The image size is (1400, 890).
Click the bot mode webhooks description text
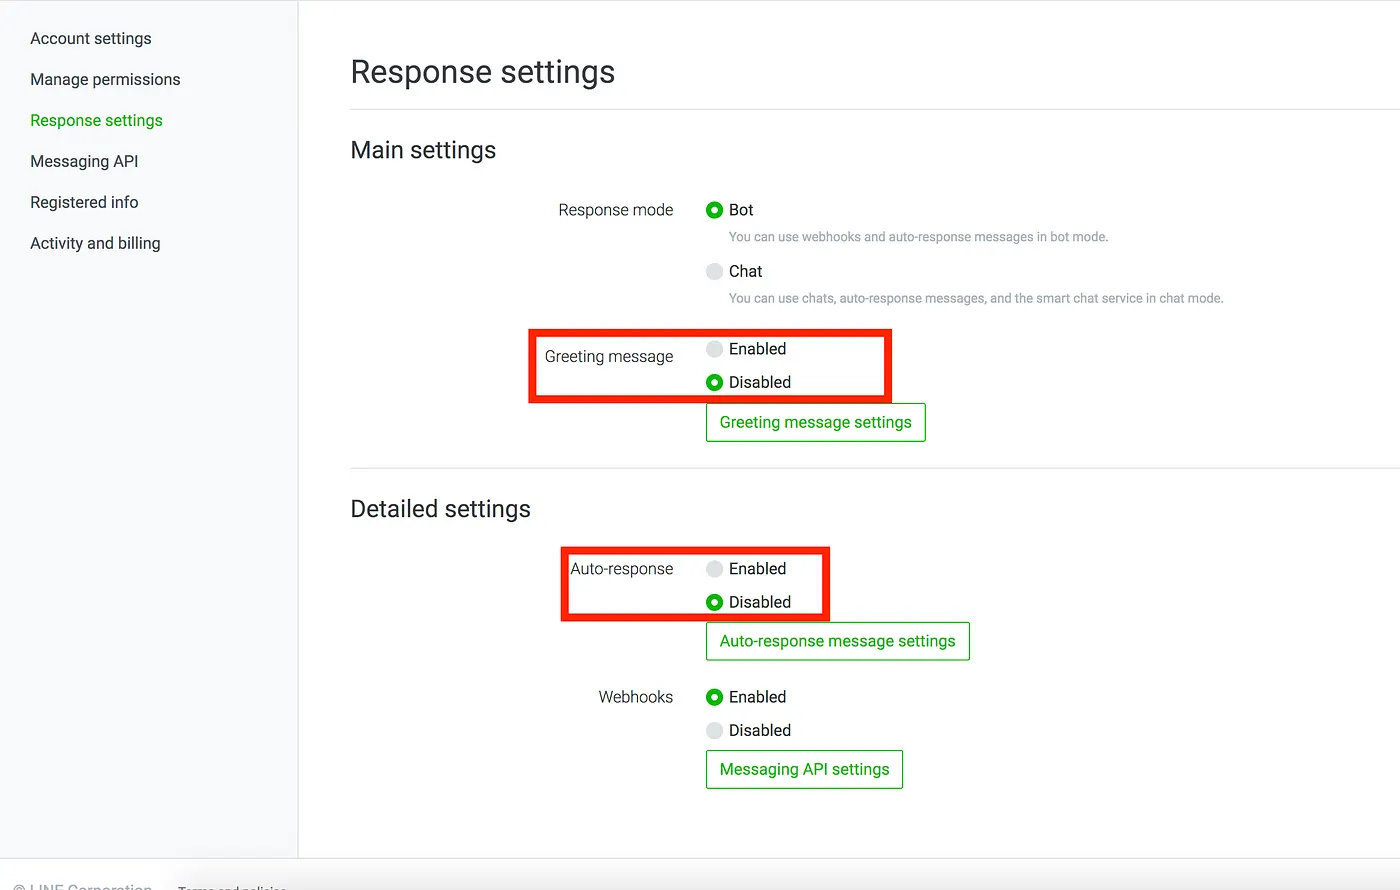pos(918,237)
